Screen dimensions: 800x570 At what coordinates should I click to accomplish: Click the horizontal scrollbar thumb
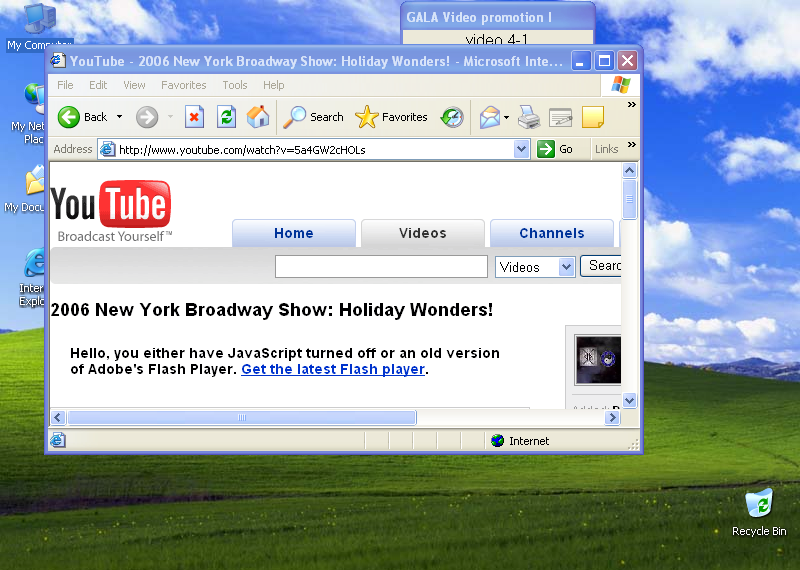pos(242,417)
